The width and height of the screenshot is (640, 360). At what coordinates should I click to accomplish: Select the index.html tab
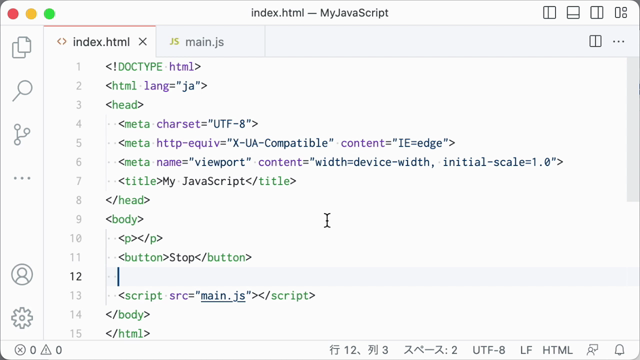tap(96, 42)
